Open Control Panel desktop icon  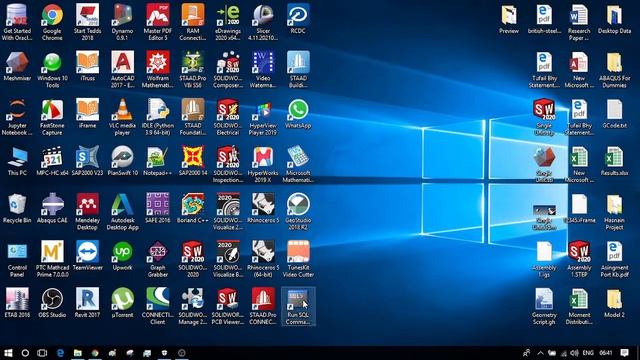click(17, 259)
